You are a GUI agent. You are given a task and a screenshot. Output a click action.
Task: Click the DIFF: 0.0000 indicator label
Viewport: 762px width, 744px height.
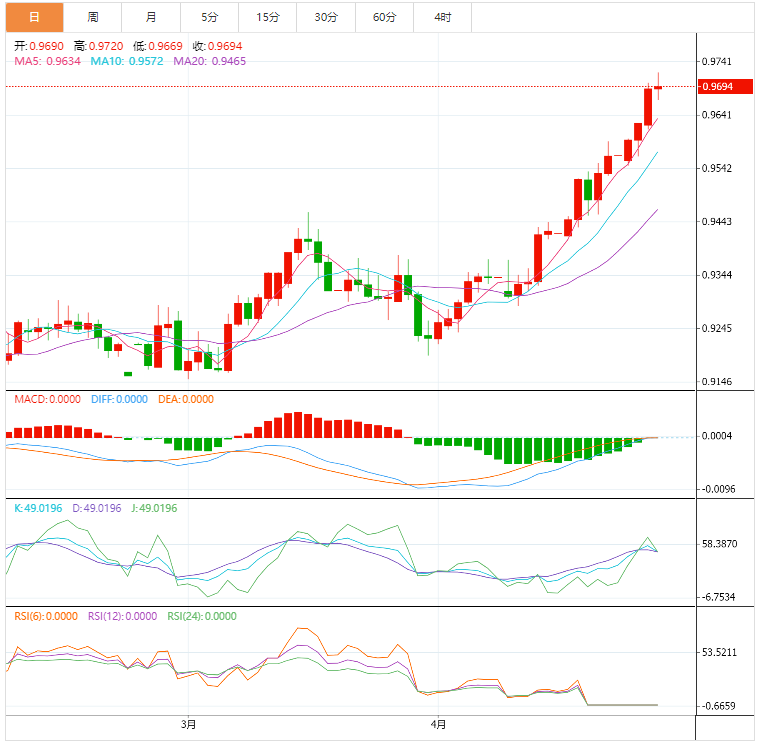[x=120, y=399]
